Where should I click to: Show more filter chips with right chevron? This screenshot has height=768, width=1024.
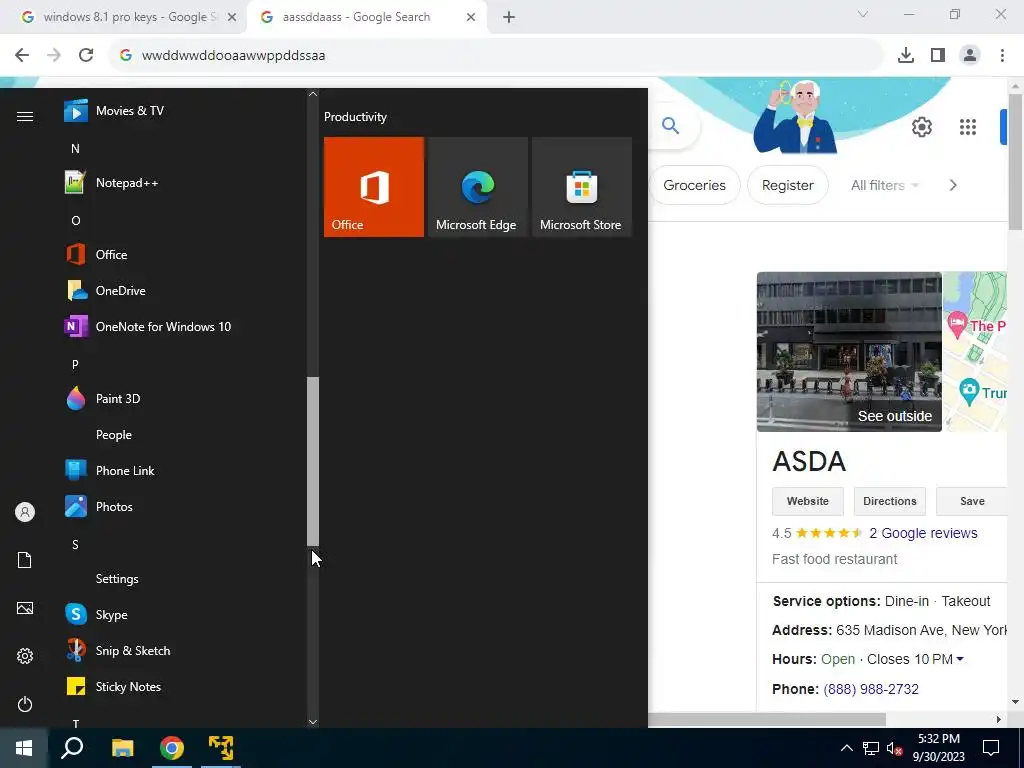click(953, 185)
